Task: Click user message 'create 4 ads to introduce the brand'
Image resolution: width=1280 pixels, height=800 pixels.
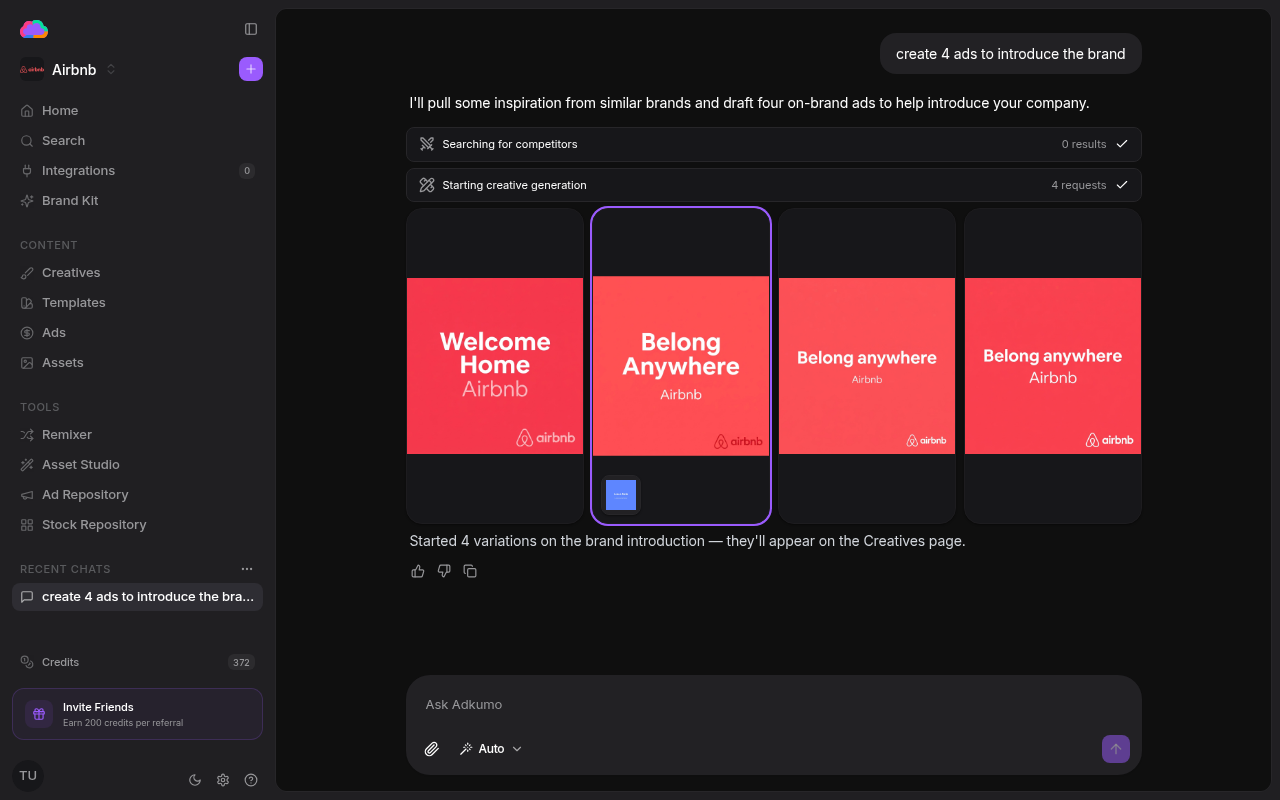Action: (x=1011, y=54)
